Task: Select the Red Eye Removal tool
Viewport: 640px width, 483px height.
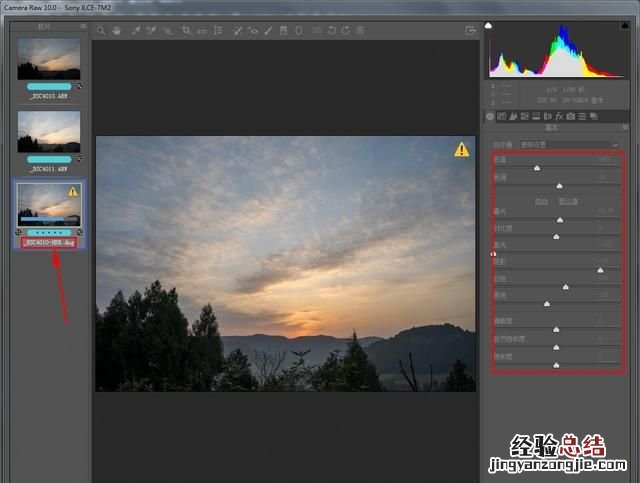Action: pos(253,31)
